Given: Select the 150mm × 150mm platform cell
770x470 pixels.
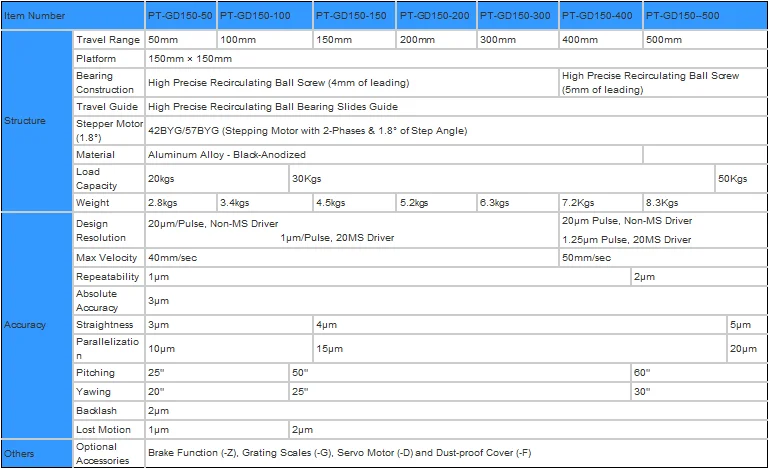Looking at the screenshot, I should pyautogui.click(x=190, y=59).
